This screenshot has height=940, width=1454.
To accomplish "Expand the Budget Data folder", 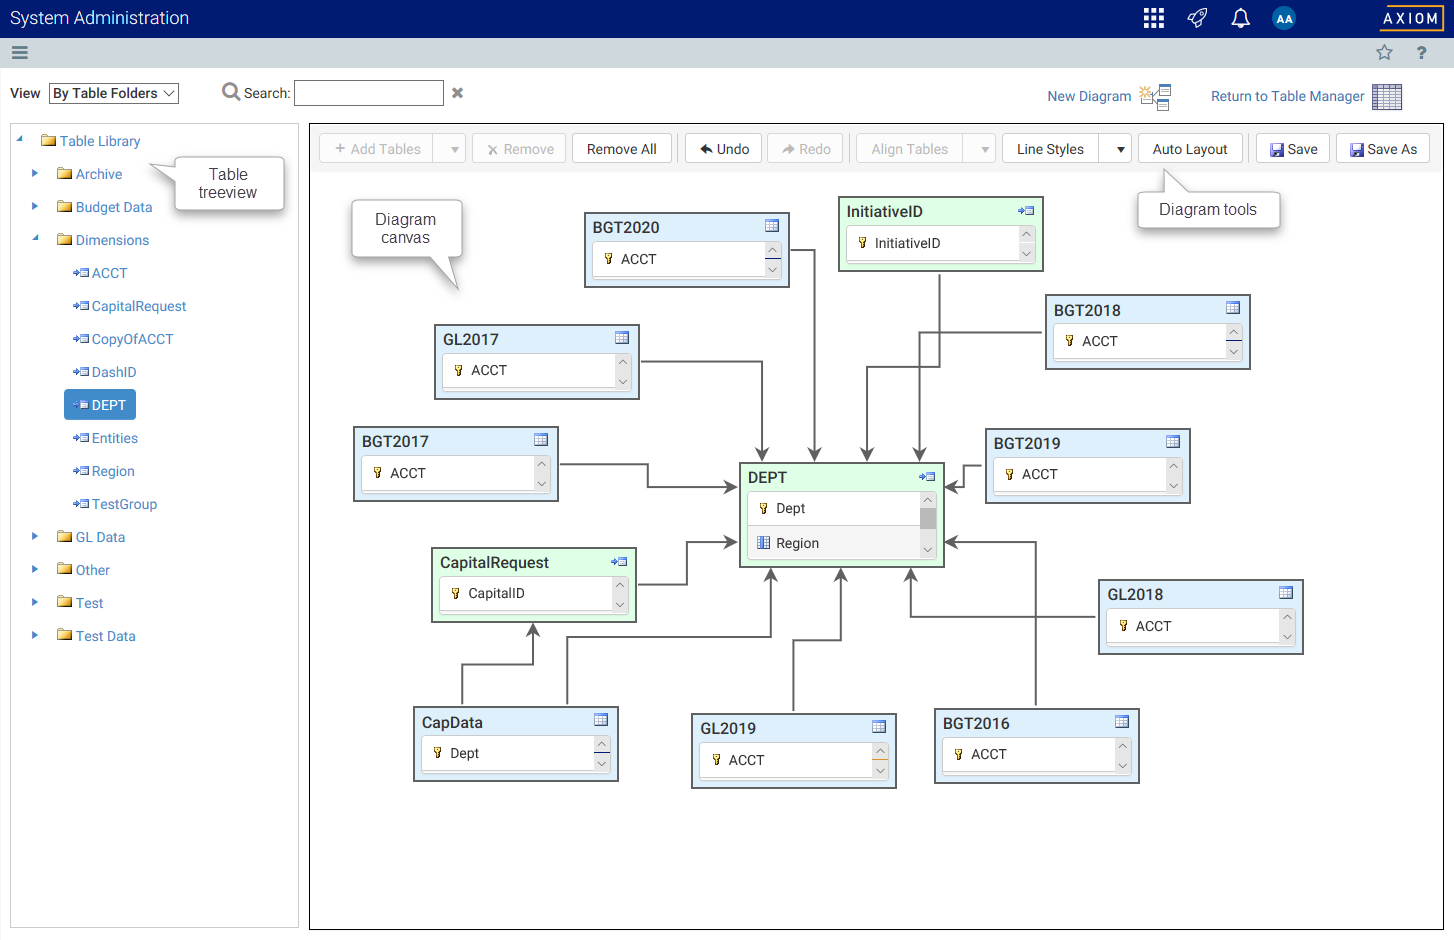I will coord(35,207).
